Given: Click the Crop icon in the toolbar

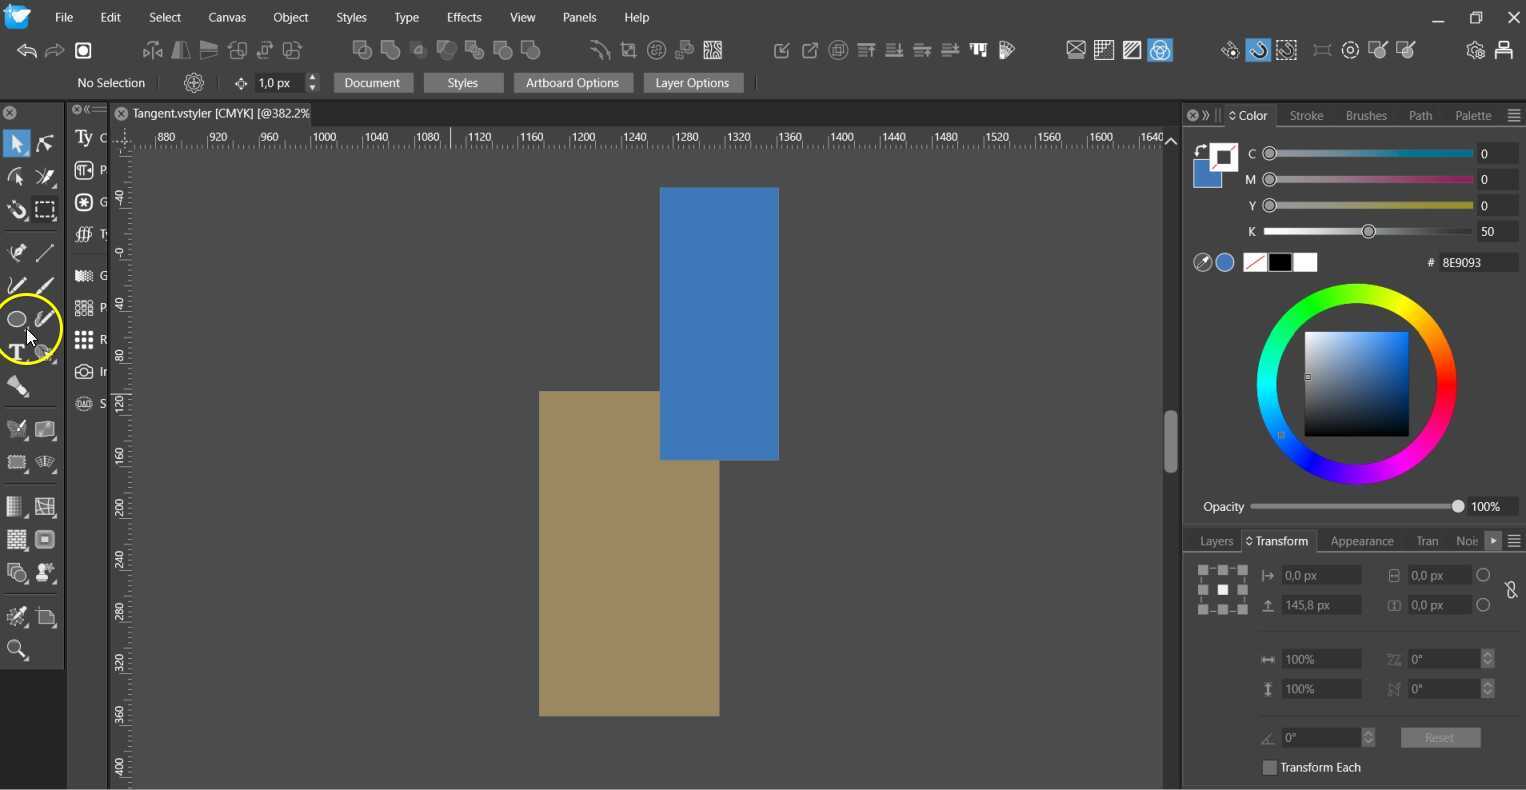Looking at the screenshot, I should 628,50.
